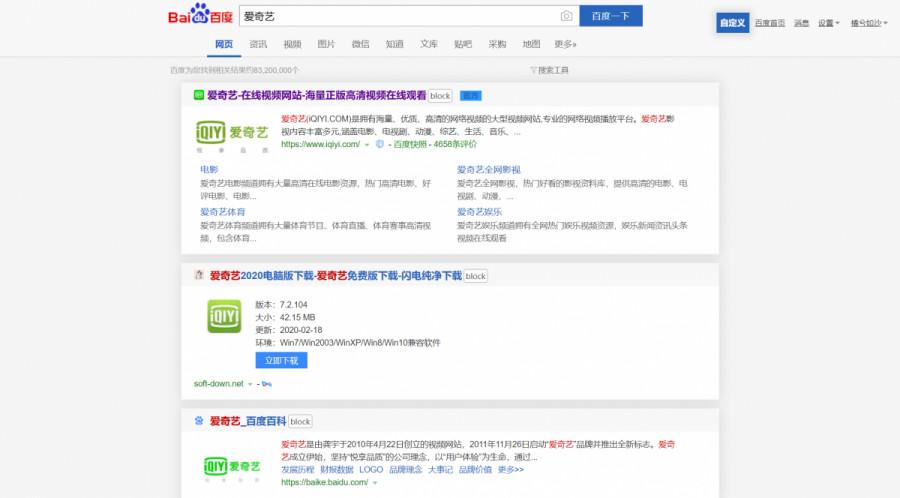900x498 pixels.
Task: Switch to the 采购 tab
Action: pyautogui.click(x=497, y=44)
